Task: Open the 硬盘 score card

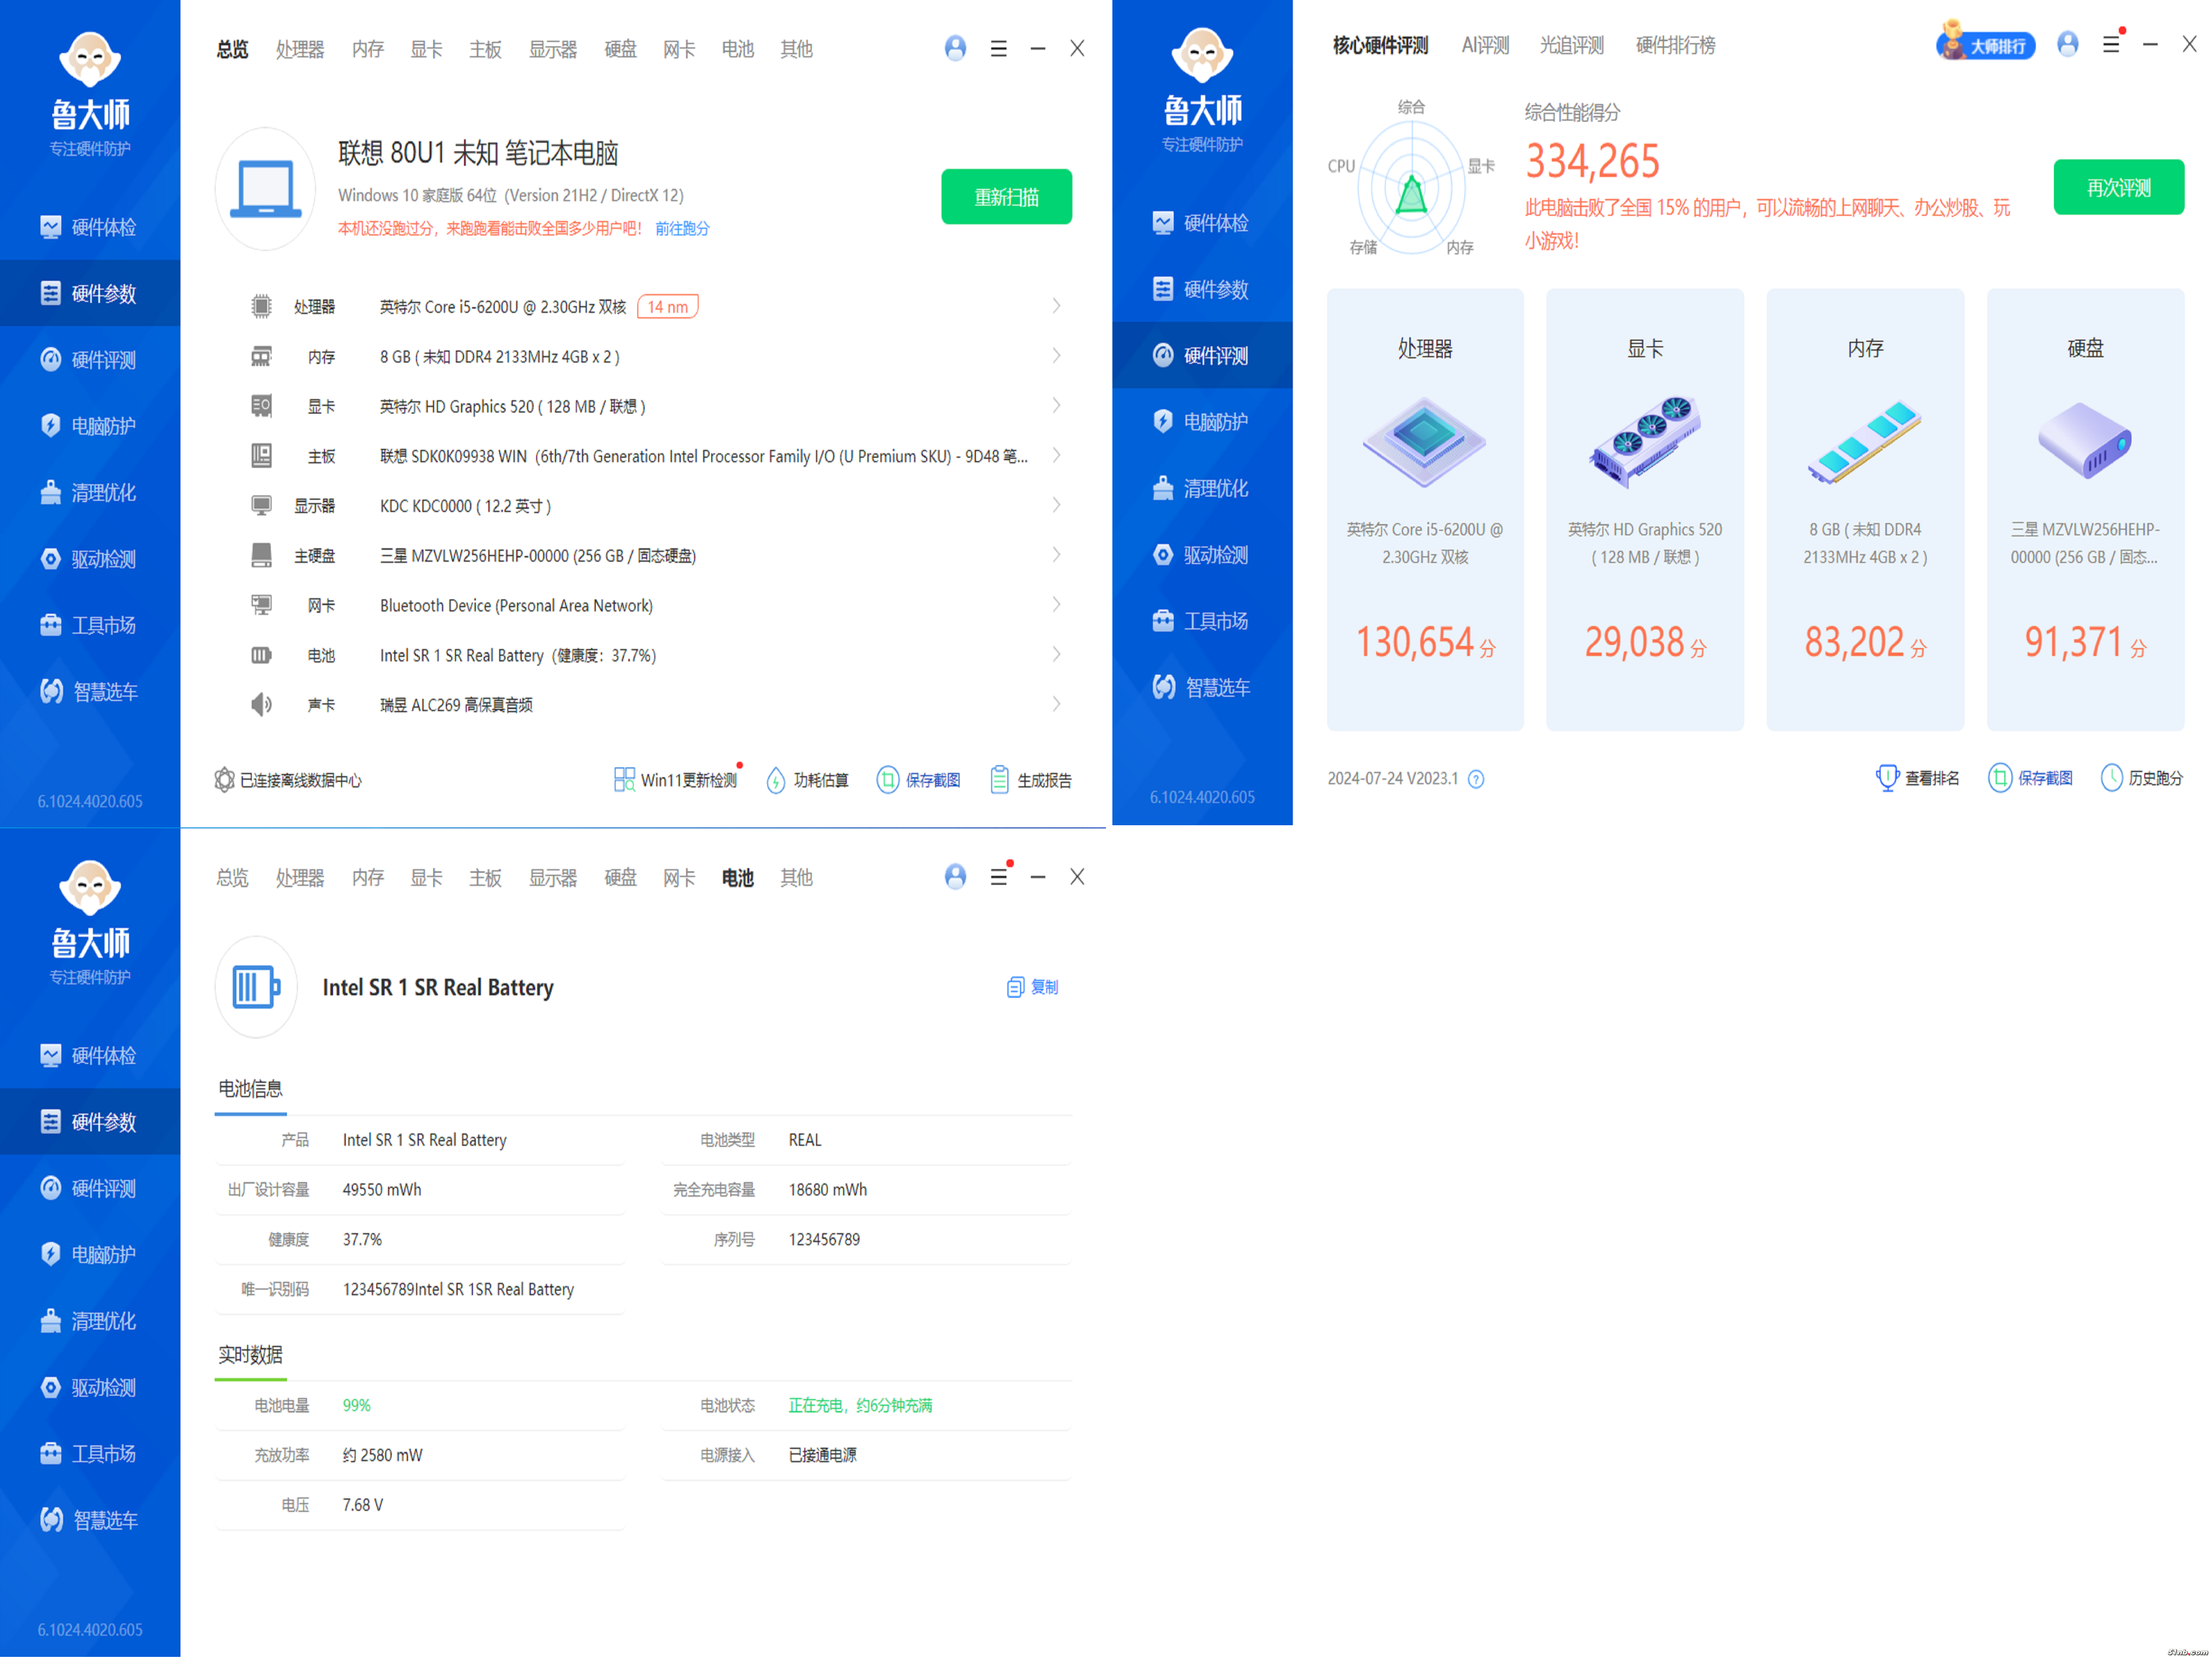Action: tap(2085, 510)
